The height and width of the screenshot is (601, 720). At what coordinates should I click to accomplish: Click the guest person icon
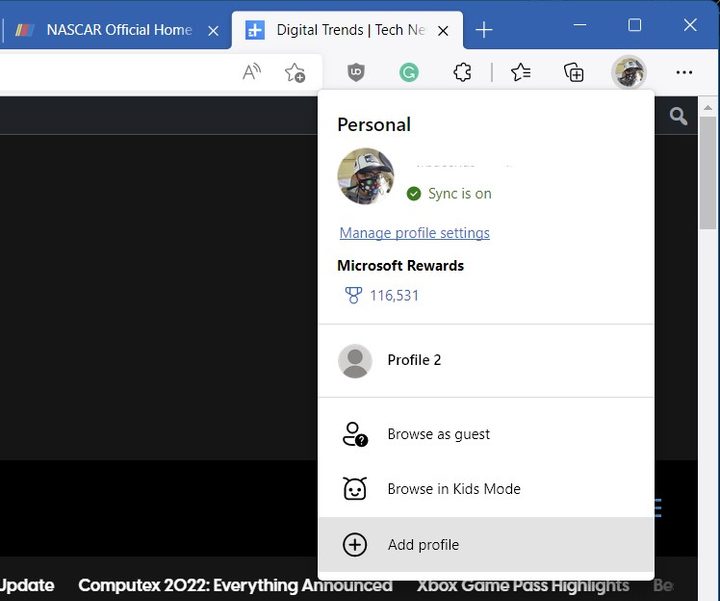pos(355,434)
